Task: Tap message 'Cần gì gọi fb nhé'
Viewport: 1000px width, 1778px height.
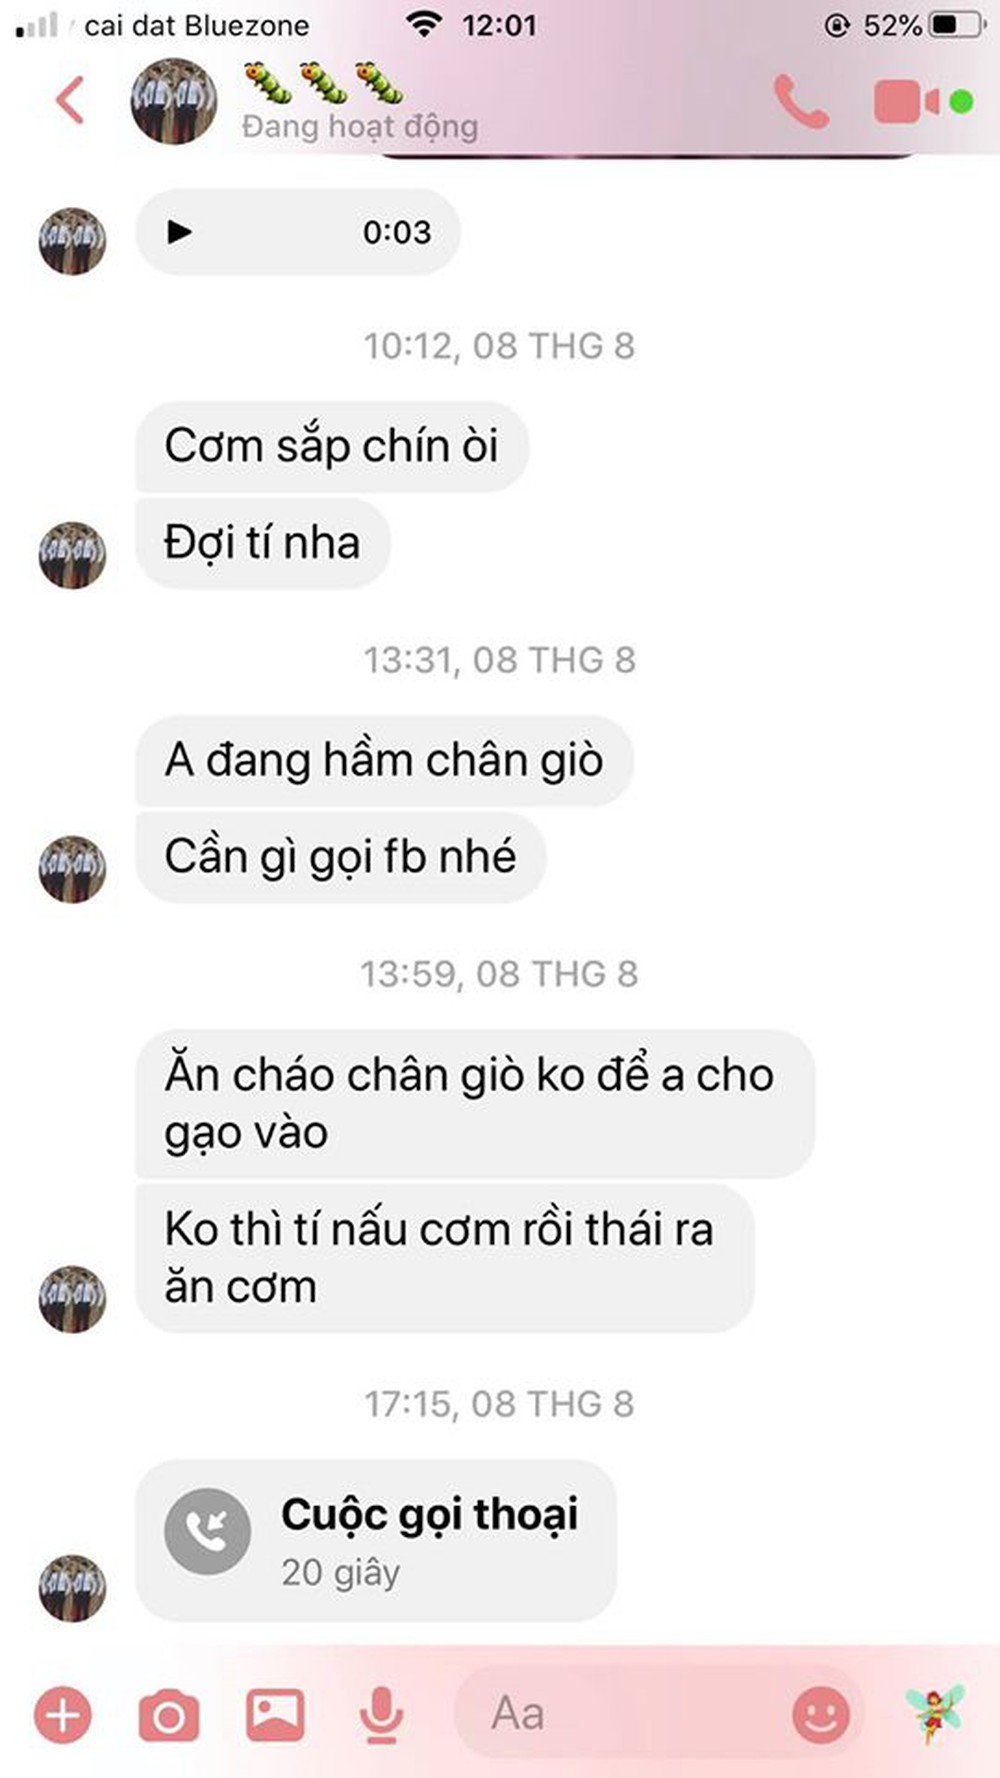Action: 341,857
